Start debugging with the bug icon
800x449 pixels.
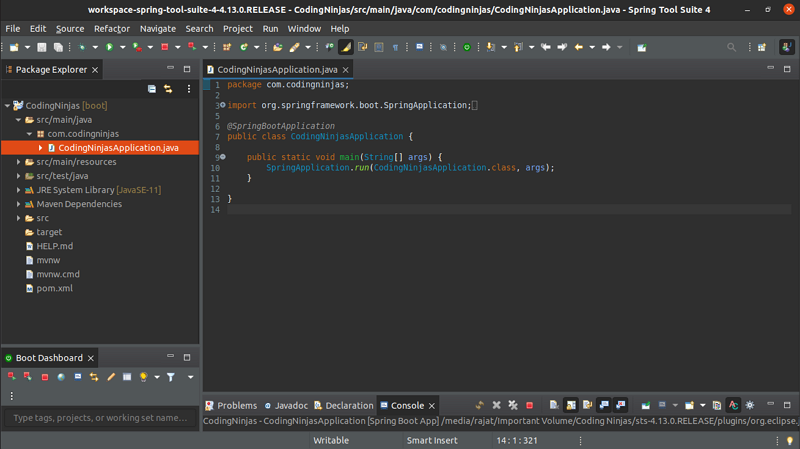(82, 47)
